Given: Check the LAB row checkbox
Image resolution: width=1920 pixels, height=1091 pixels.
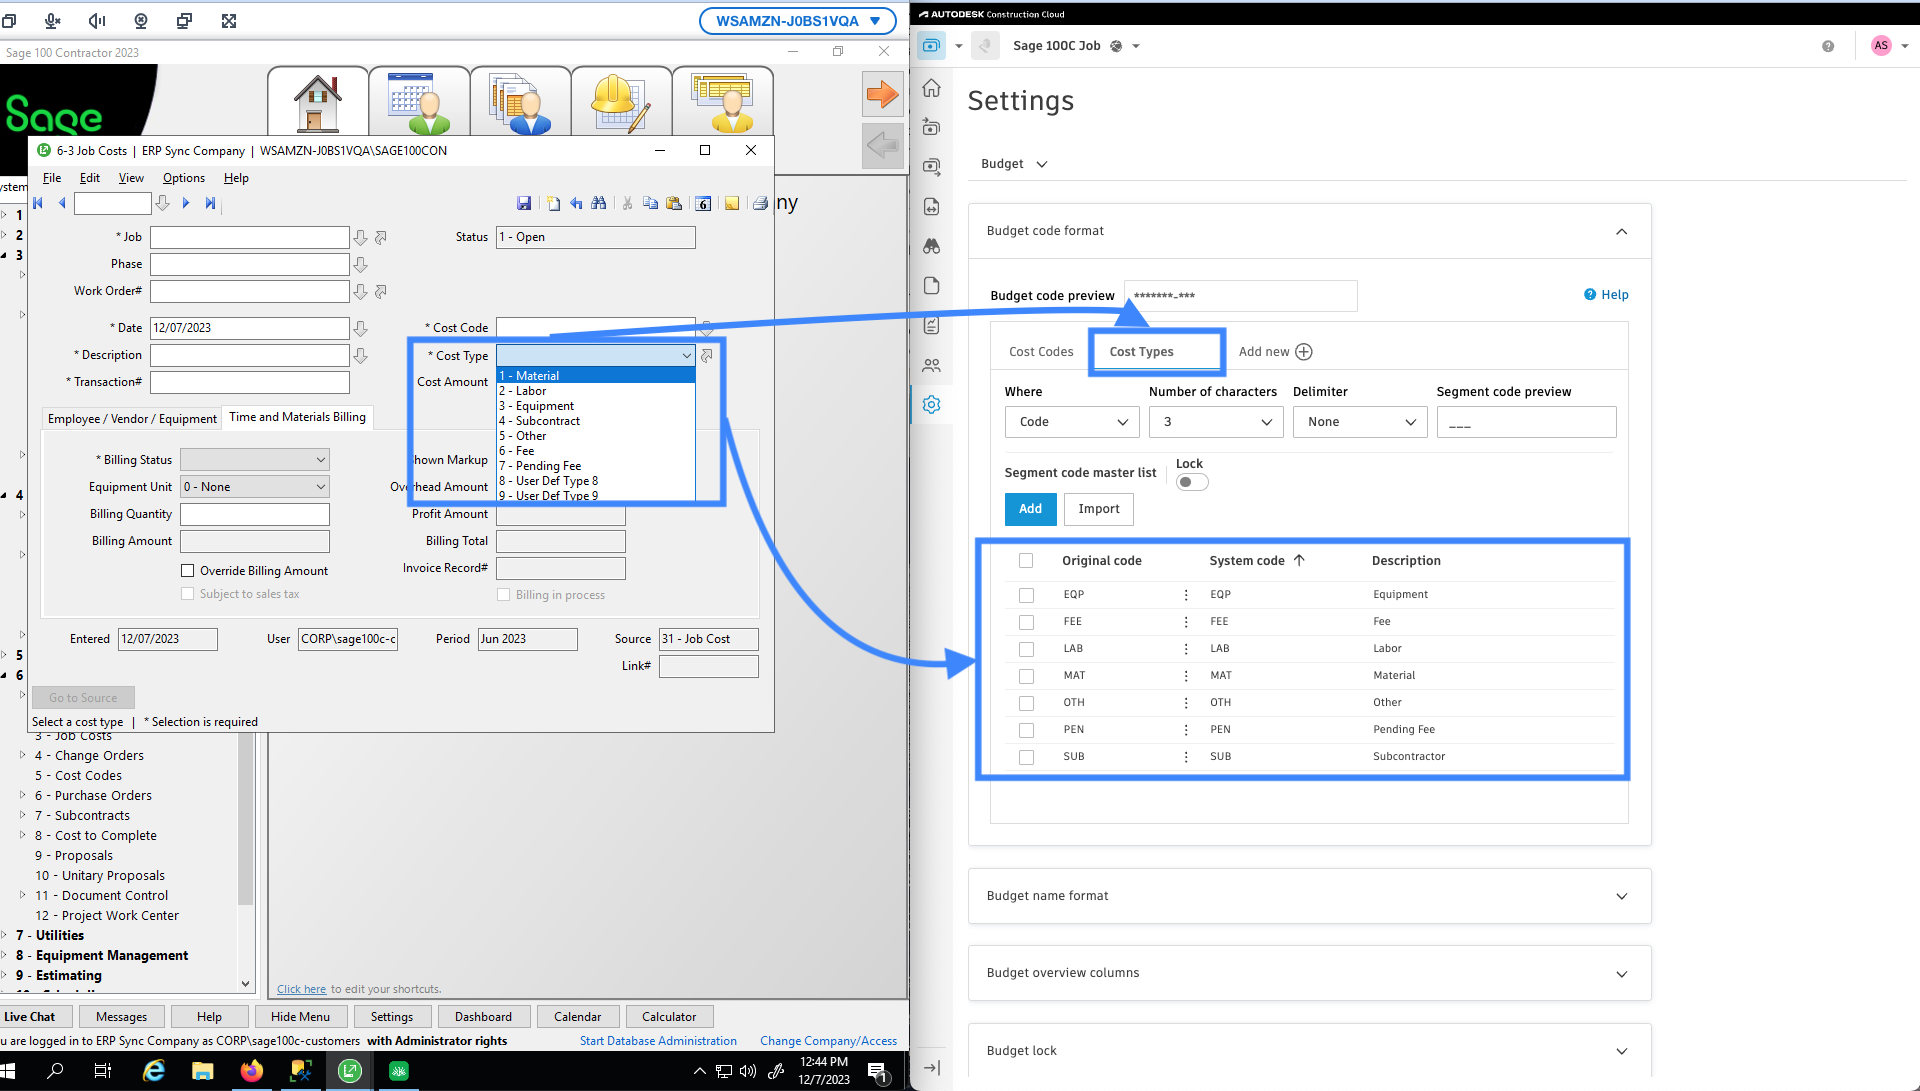Looking at the screenshot, I should (x=1026, y=649).
